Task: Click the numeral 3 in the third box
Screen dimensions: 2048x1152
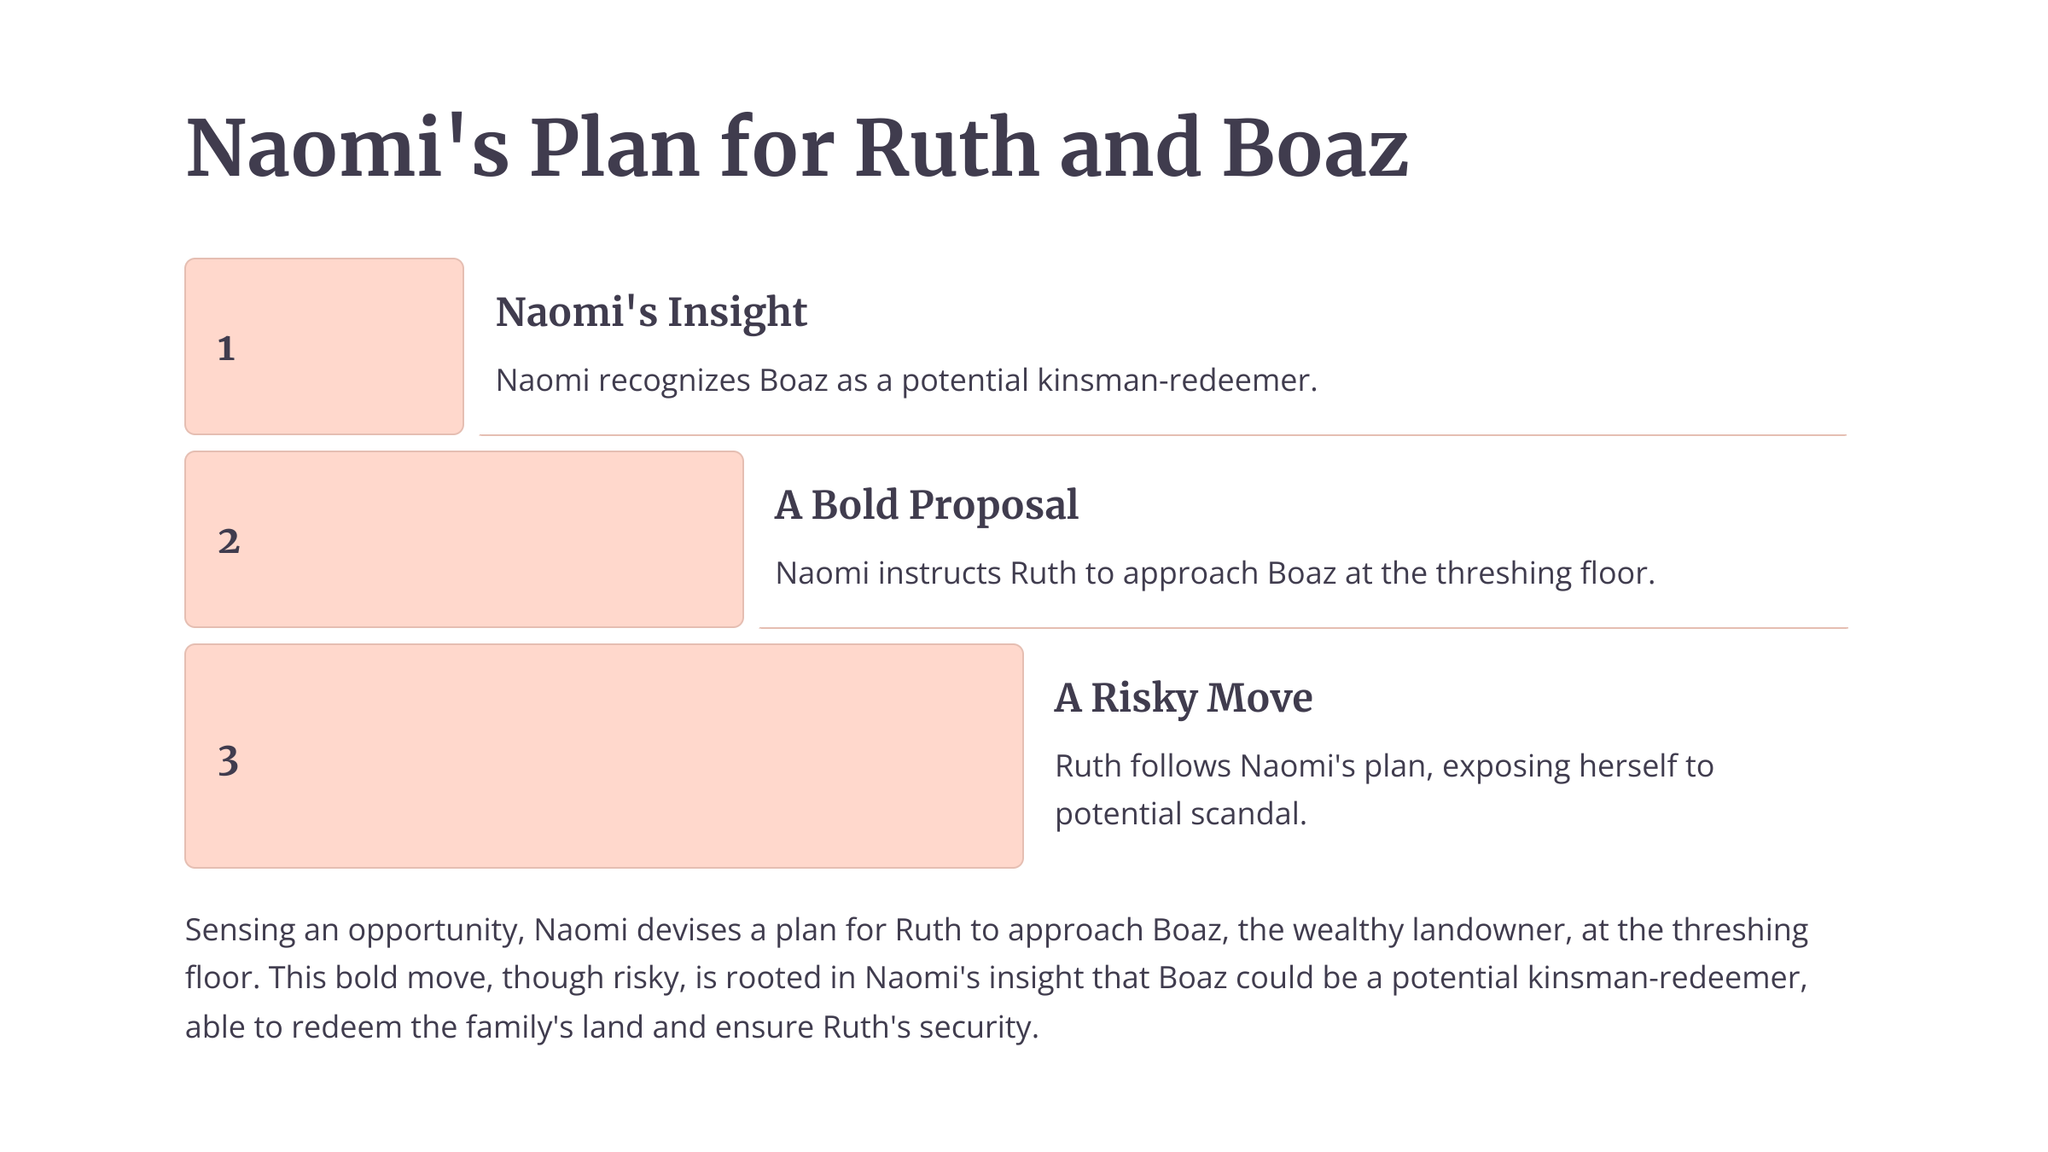Action: 228,761
